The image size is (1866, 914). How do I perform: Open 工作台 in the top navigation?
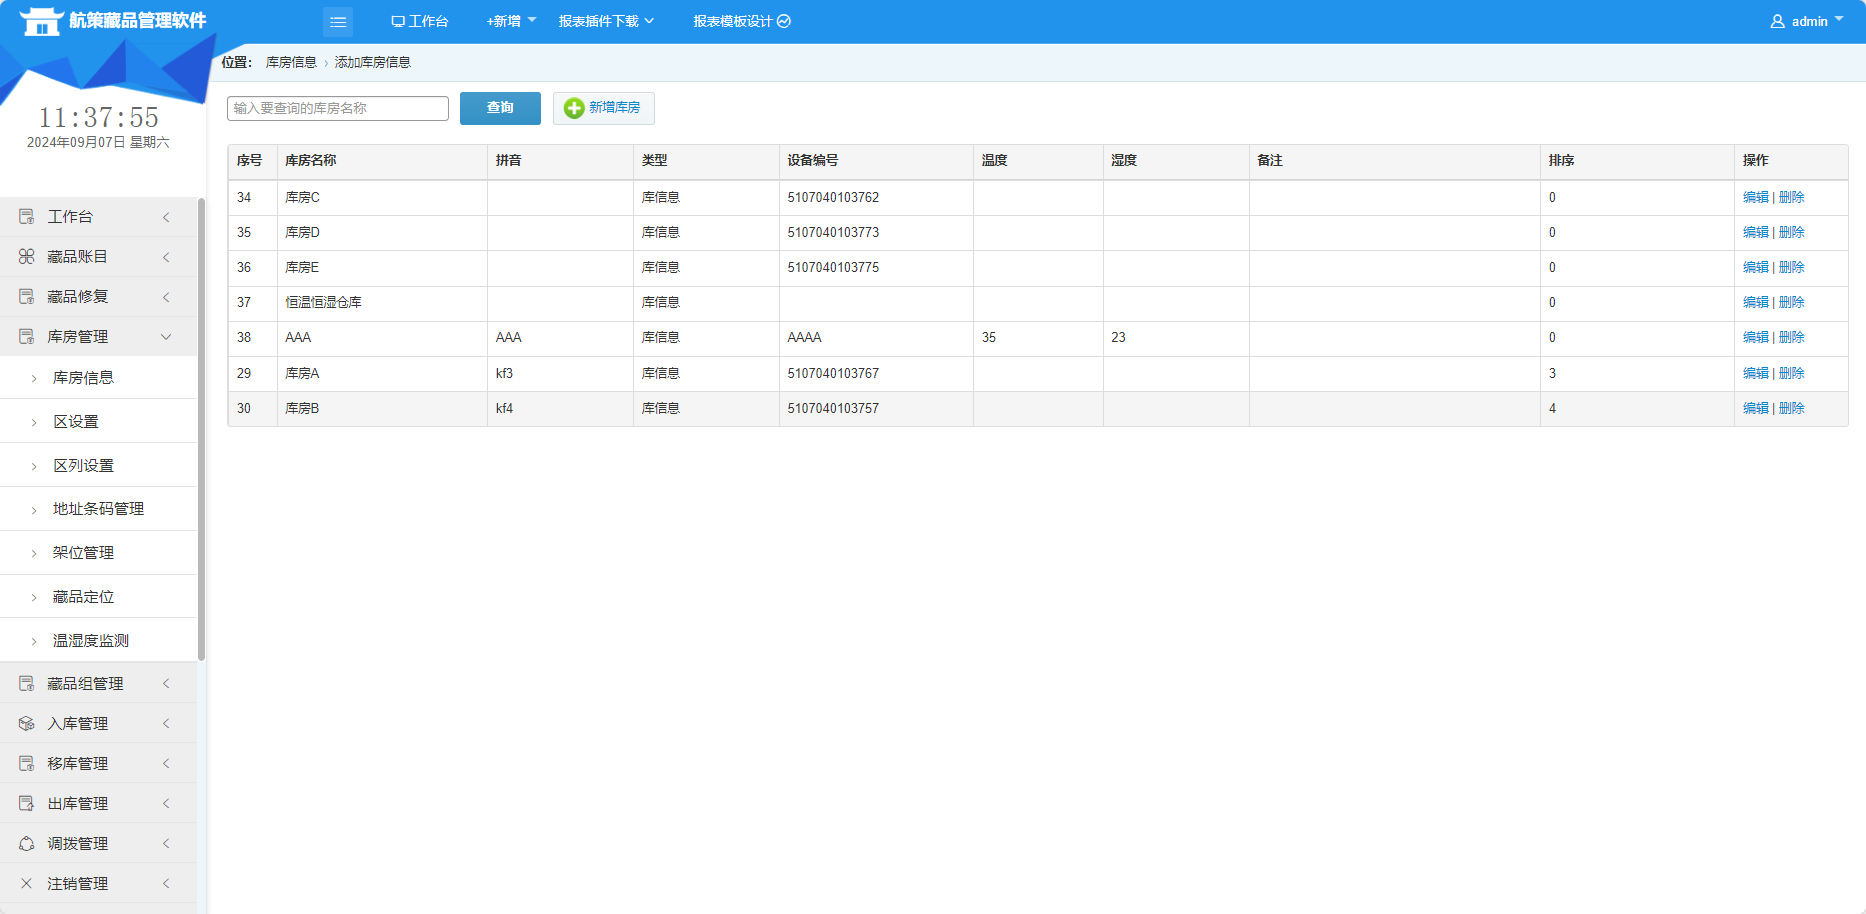[420, 21]
